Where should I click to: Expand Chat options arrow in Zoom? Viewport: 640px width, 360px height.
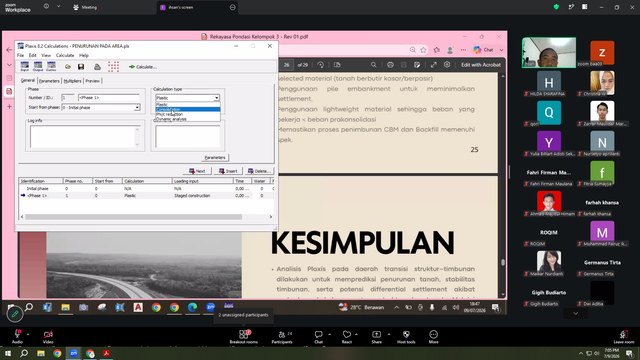329,334
